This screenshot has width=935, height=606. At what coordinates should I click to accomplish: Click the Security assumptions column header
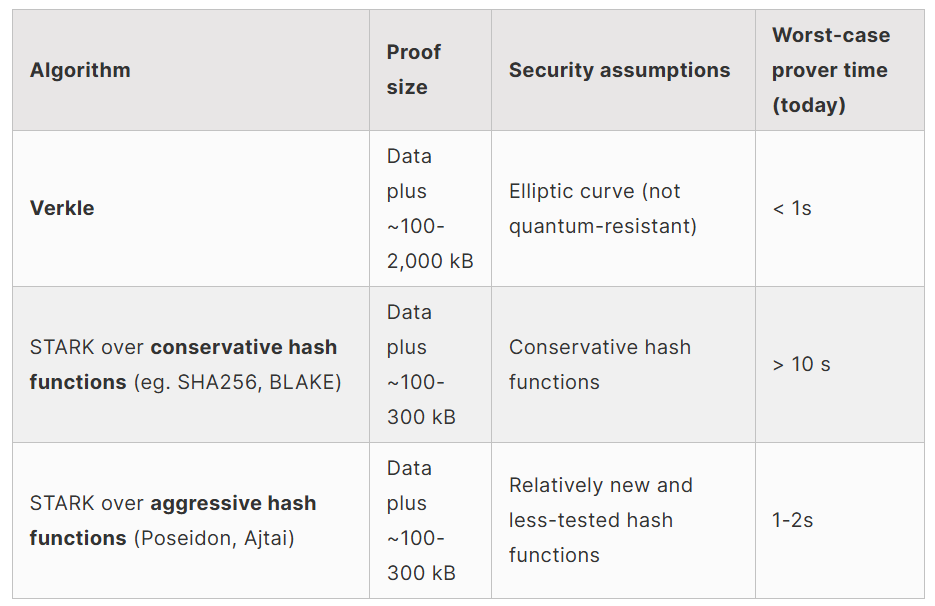(619, 70)
